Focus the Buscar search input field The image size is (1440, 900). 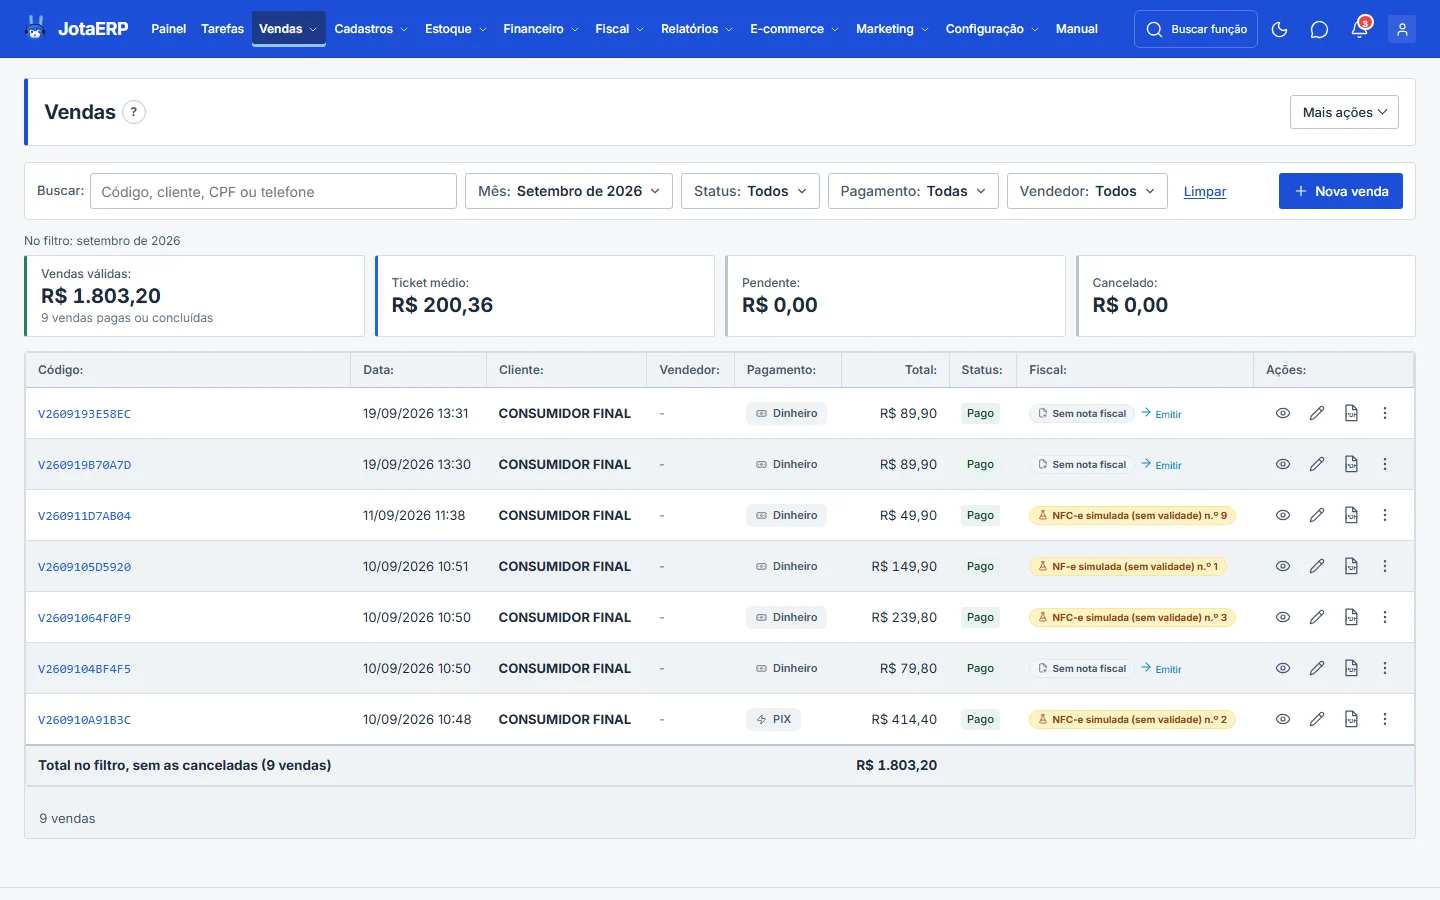273,191
